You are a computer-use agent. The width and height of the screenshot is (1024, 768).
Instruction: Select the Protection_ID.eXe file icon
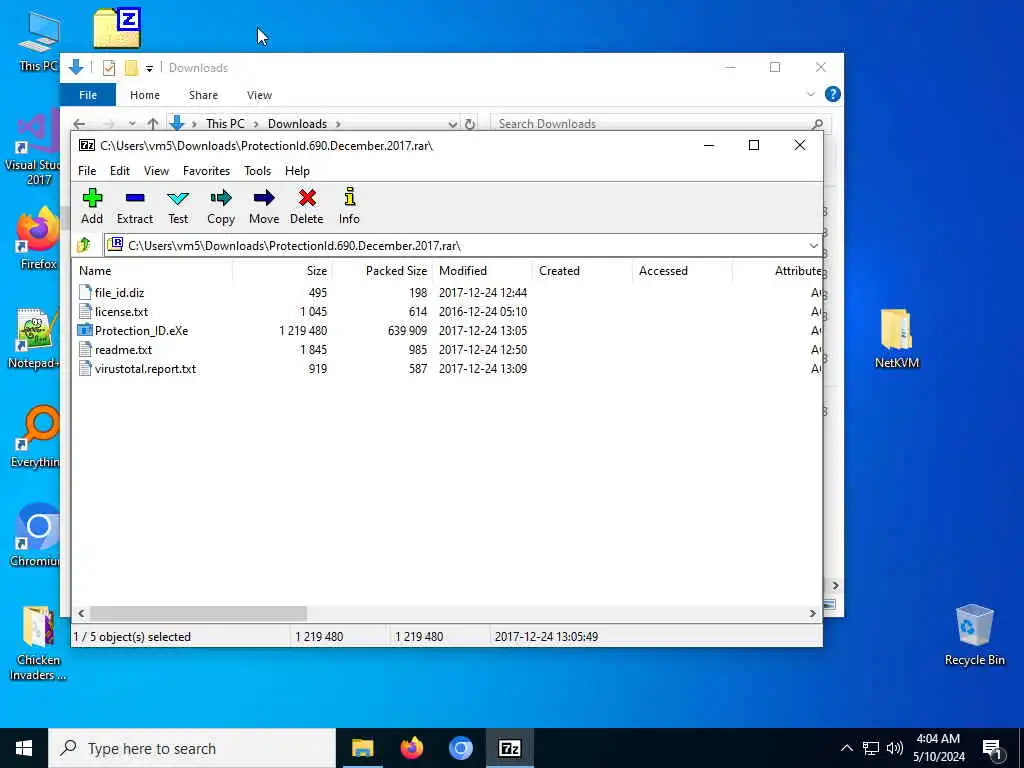(x=85, y=330)
